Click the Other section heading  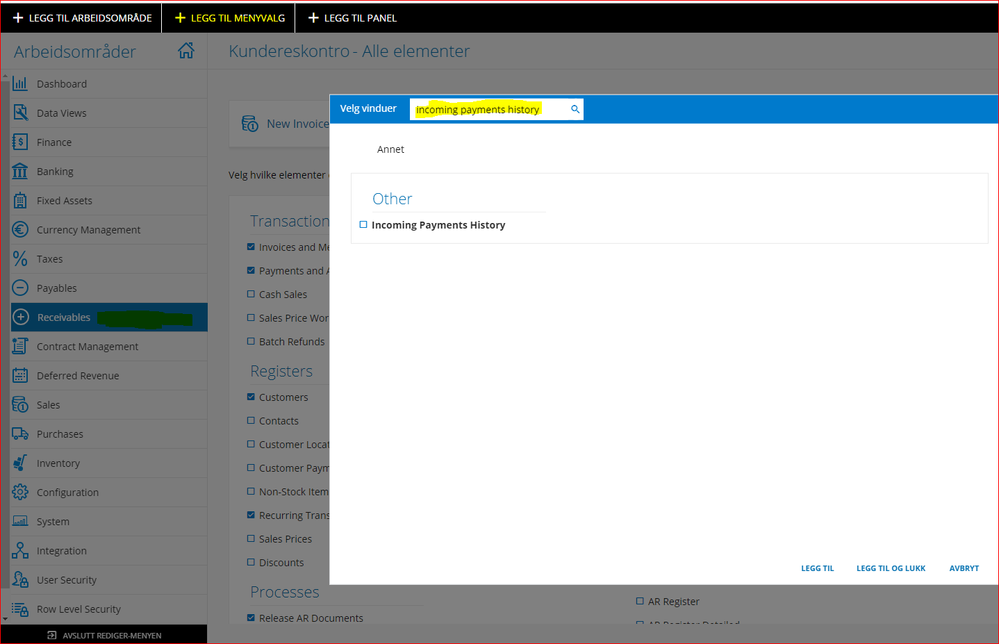[x=392, y=199]
